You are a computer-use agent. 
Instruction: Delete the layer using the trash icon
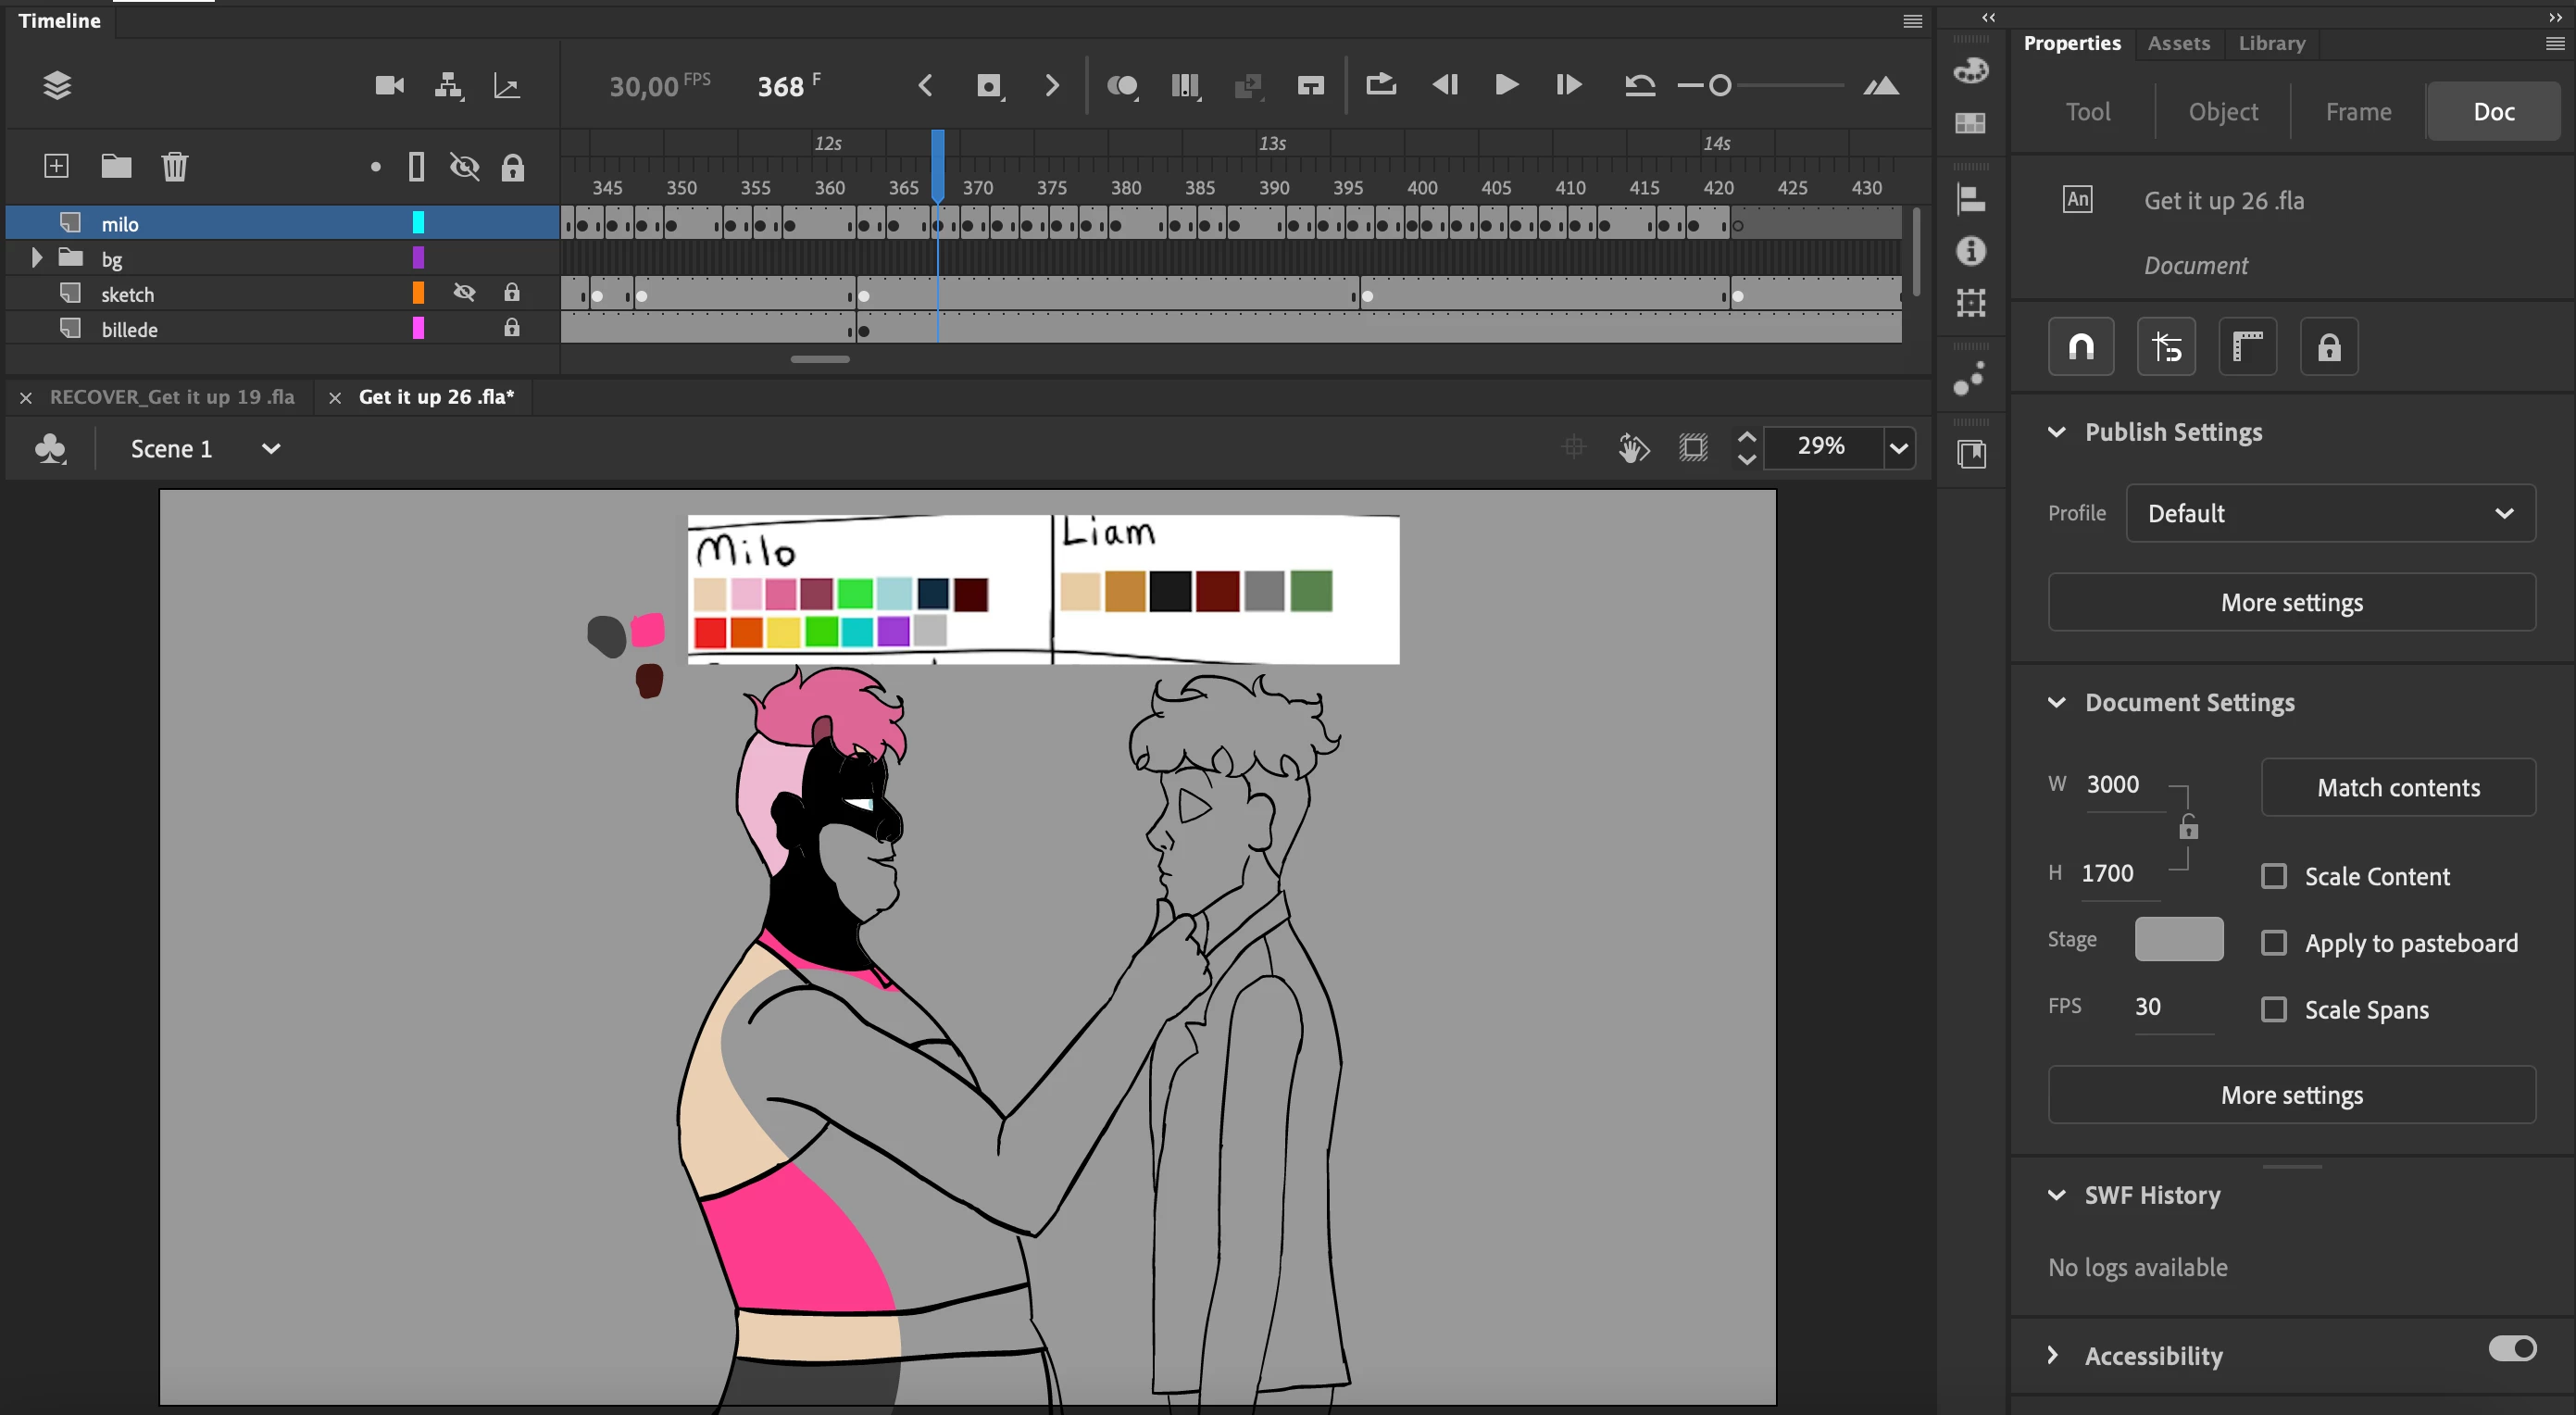tap(175, 166)
